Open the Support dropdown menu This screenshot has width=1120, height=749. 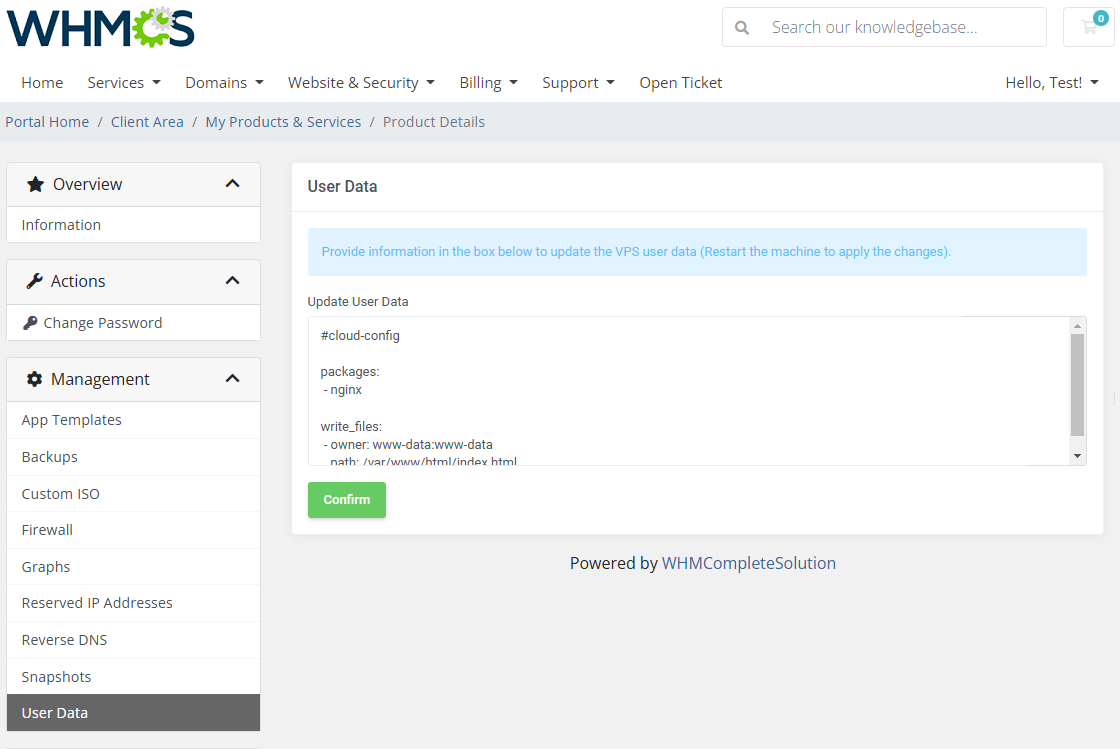coord(579,83)
